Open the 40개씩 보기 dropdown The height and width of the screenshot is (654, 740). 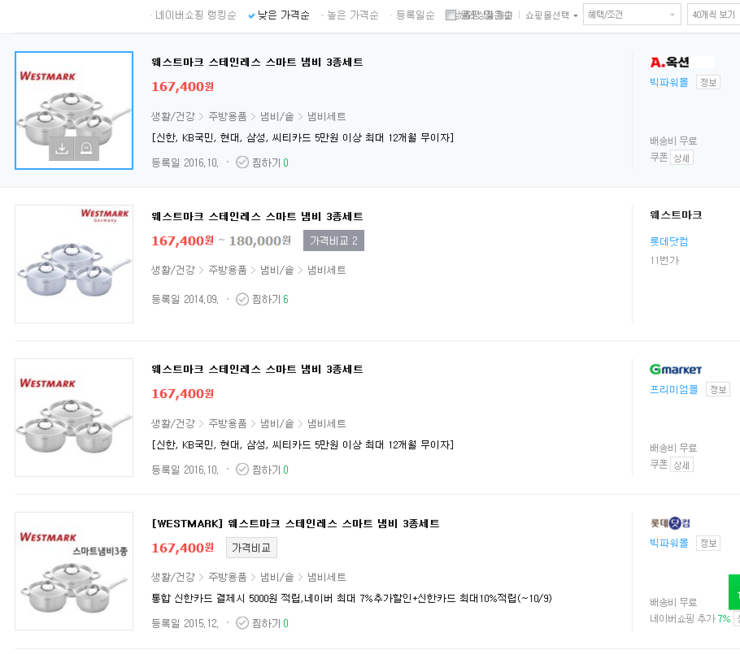click(712, 15)
